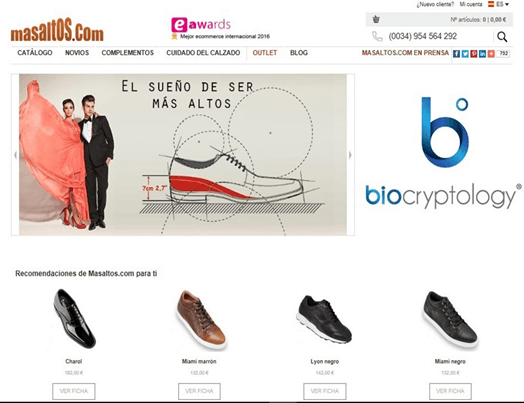Select the Miami marrón shoe thumbnail
The image size is (524, 403).
201,320
